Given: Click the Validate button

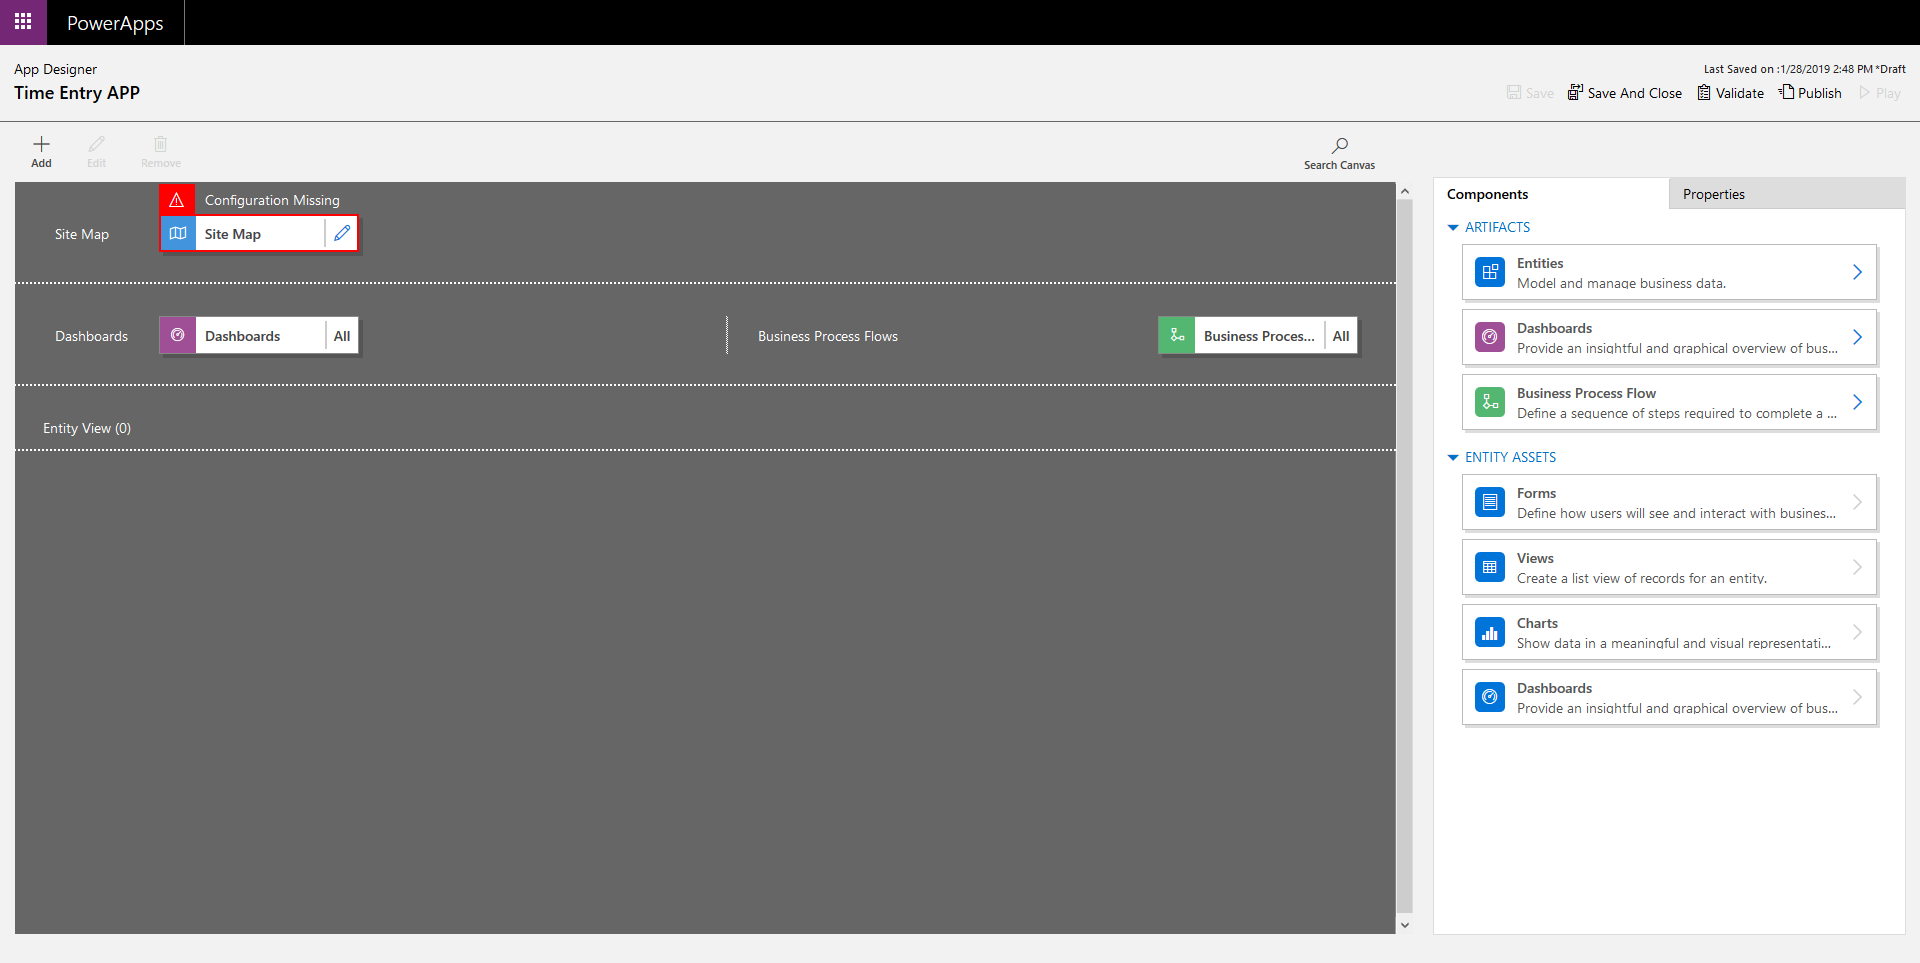Looking at the screenshot, I should 1730,92.
